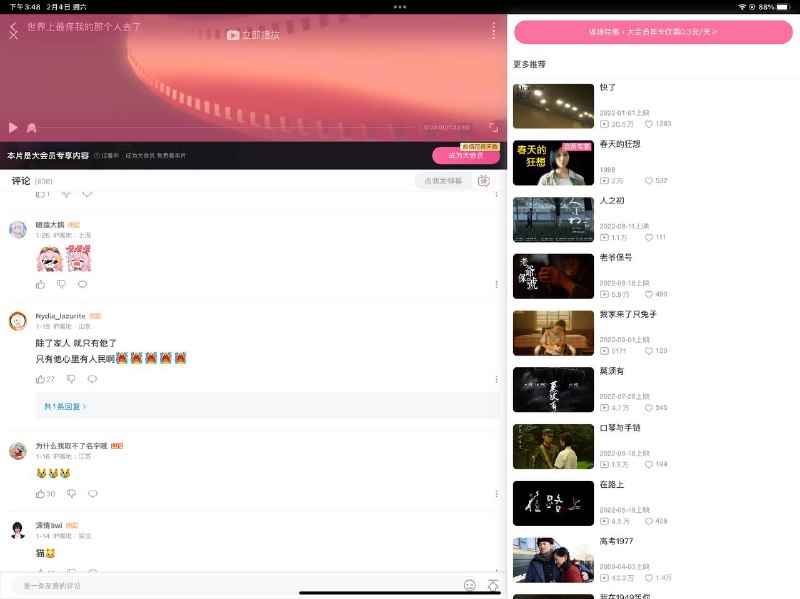Screen dimensions: 800x599
Task: Expand 共1条回复 replies
Action: (x=65, y=407)
